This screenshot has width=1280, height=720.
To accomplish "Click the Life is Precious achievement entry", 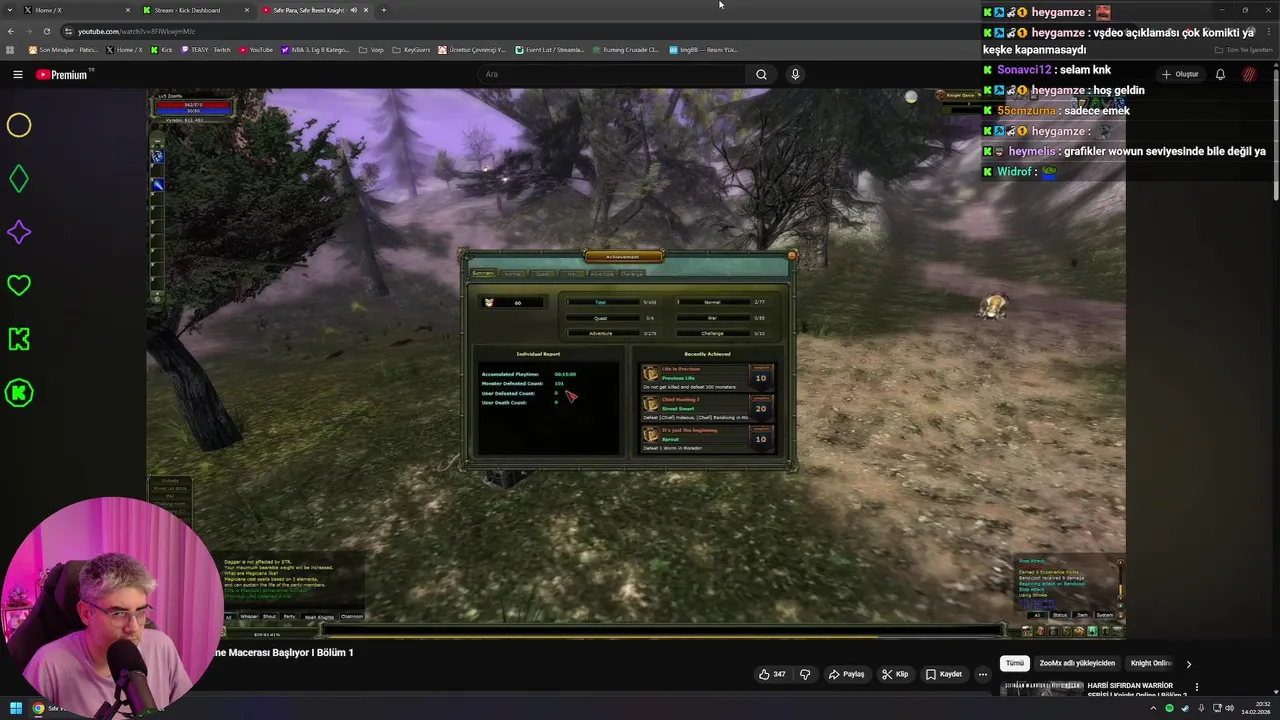I will coord(708,378).
